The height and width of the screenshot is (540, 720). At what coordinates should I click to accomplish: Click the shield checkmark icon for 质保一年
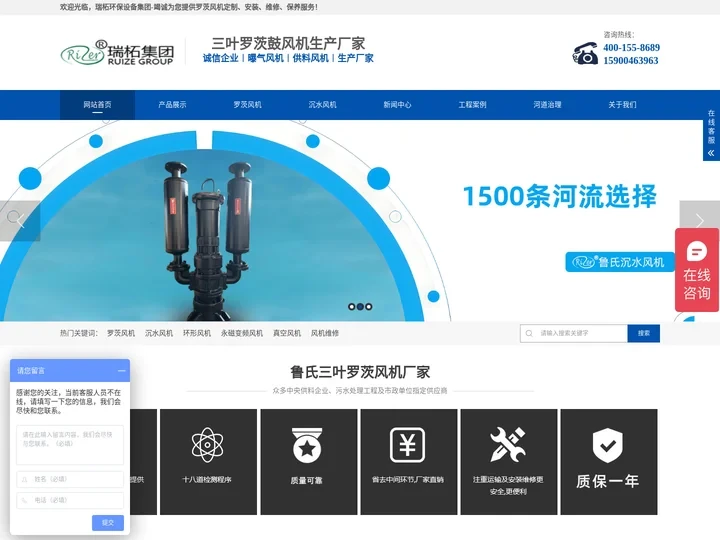click(608, 445)
